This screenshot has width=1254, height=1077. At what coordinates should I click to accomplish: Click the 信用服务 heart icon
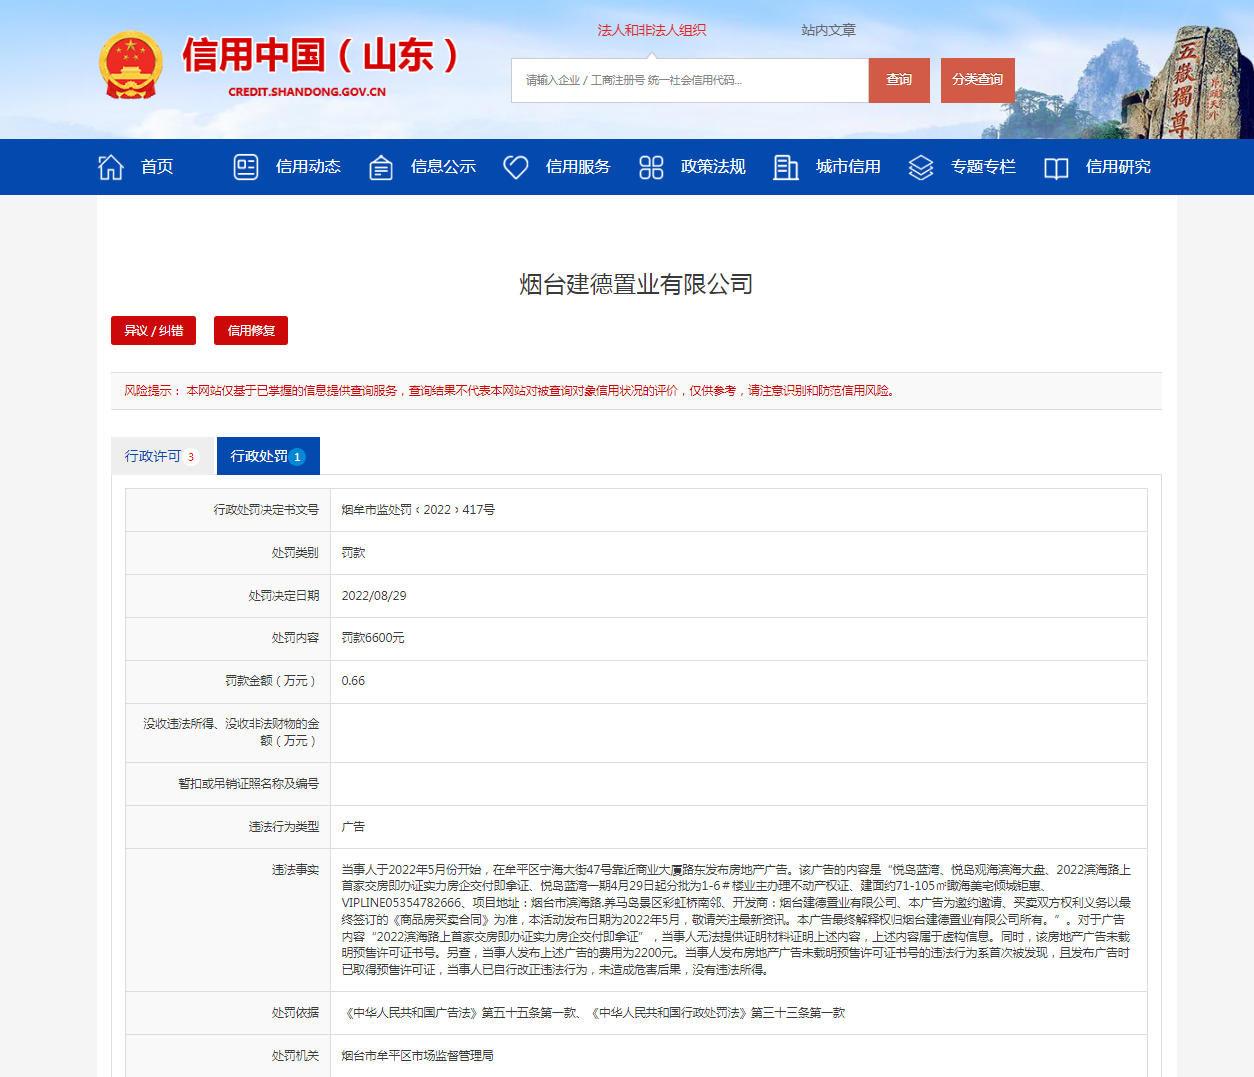point(516,167)
